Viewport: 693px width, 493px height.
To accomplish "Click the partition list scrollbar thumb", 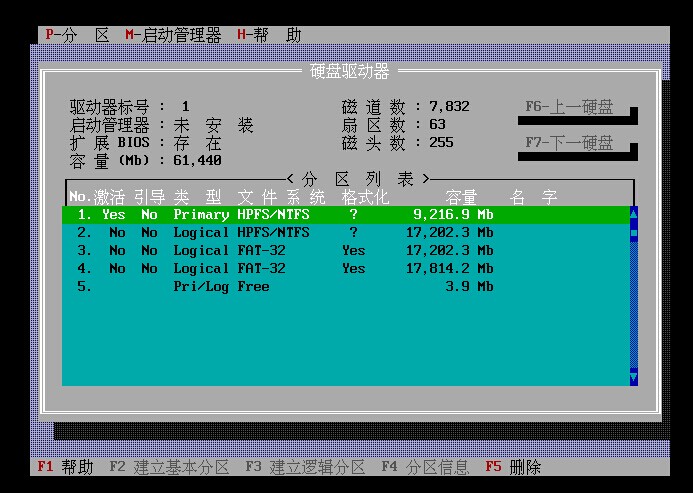I will pyautogui.click(x=634, y=233).
